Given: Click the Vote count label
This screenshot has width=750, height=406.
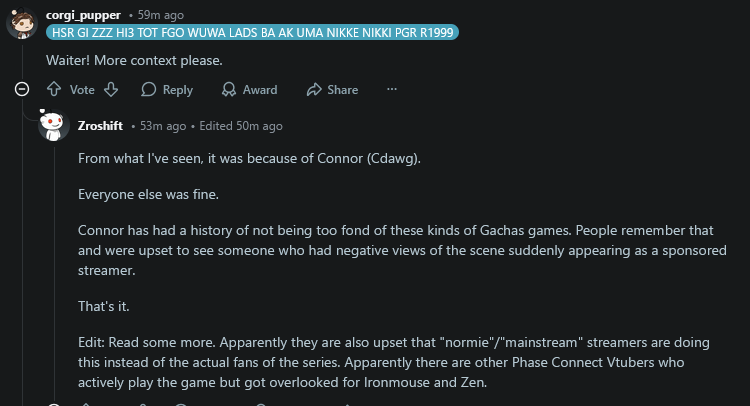Looking at the screenshot, I should point(82,90).
